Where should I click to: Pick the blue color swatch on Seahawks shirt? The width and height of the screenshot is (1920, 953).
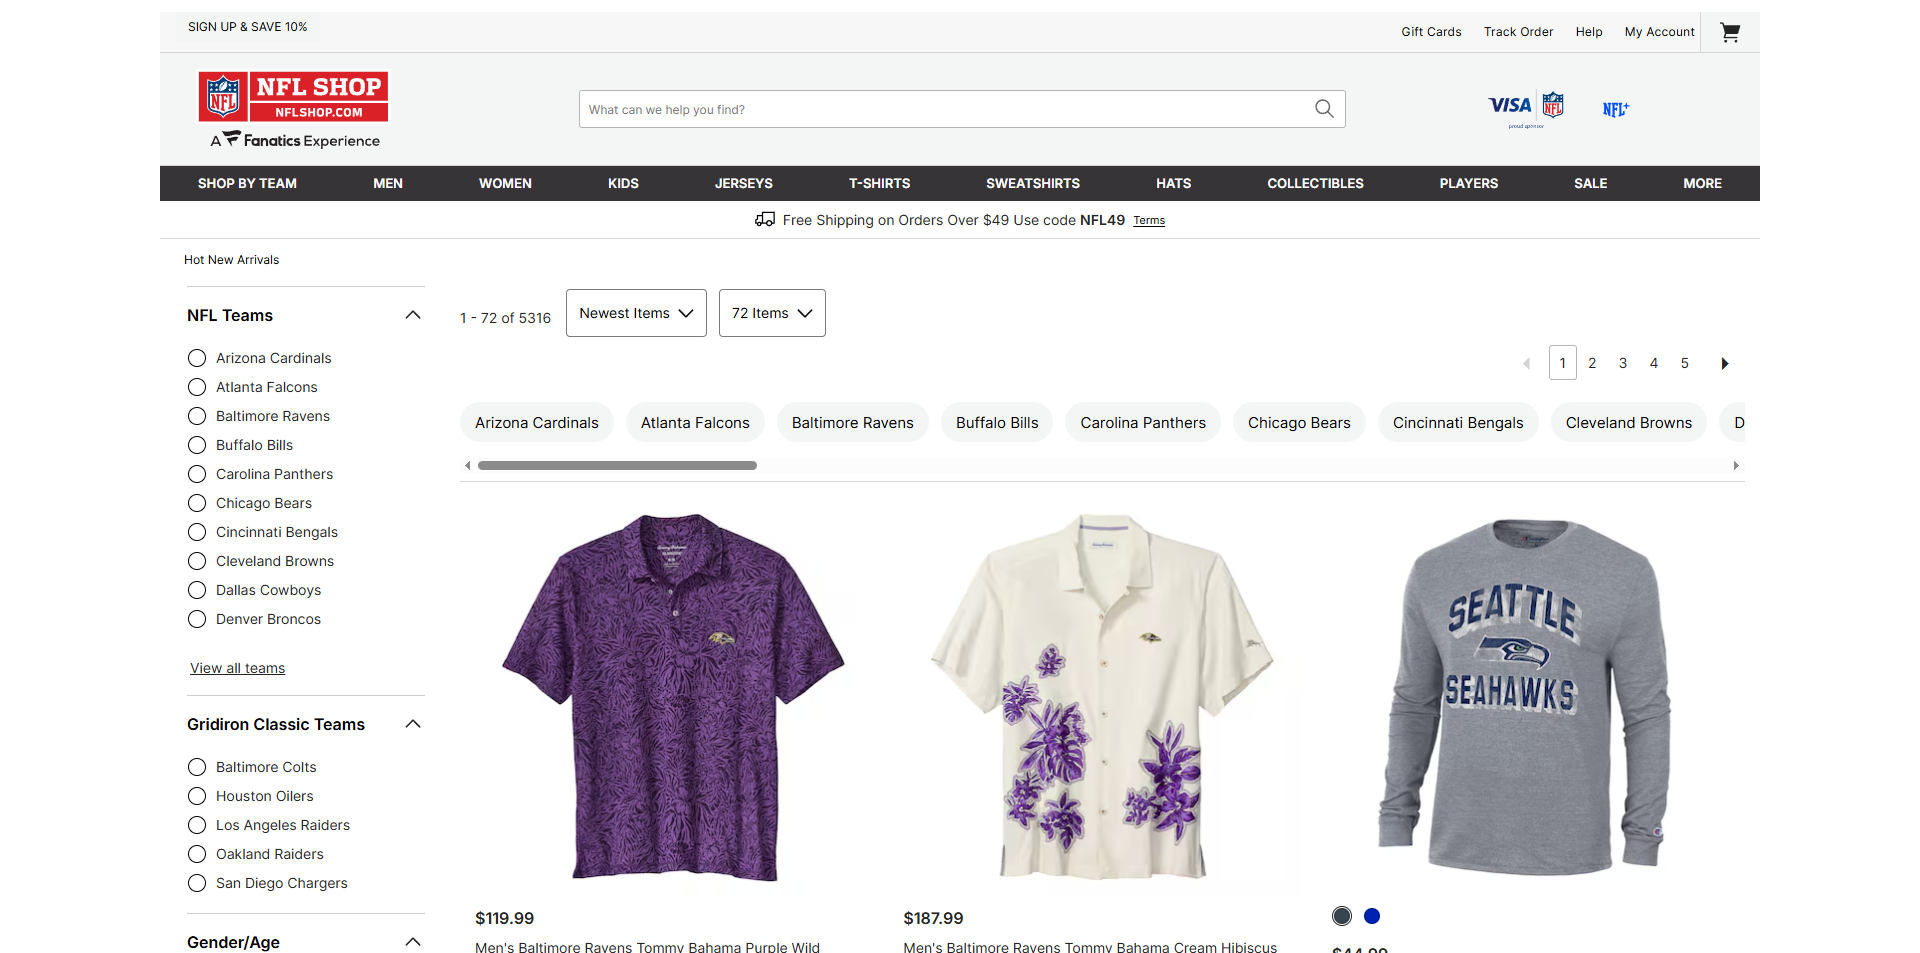click(x=1372, y=916)
